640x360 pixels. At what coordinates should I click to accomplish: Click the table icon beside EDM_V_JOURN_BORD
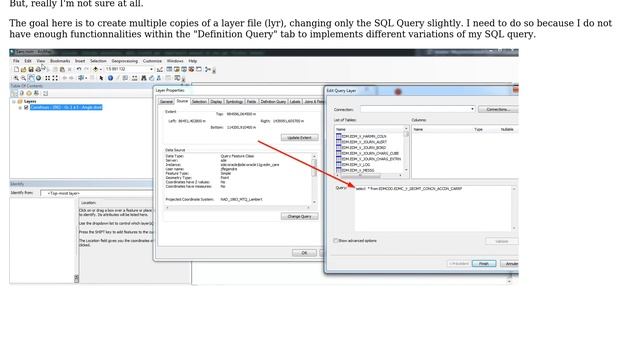pyautogui.click(x=338, y=147)
